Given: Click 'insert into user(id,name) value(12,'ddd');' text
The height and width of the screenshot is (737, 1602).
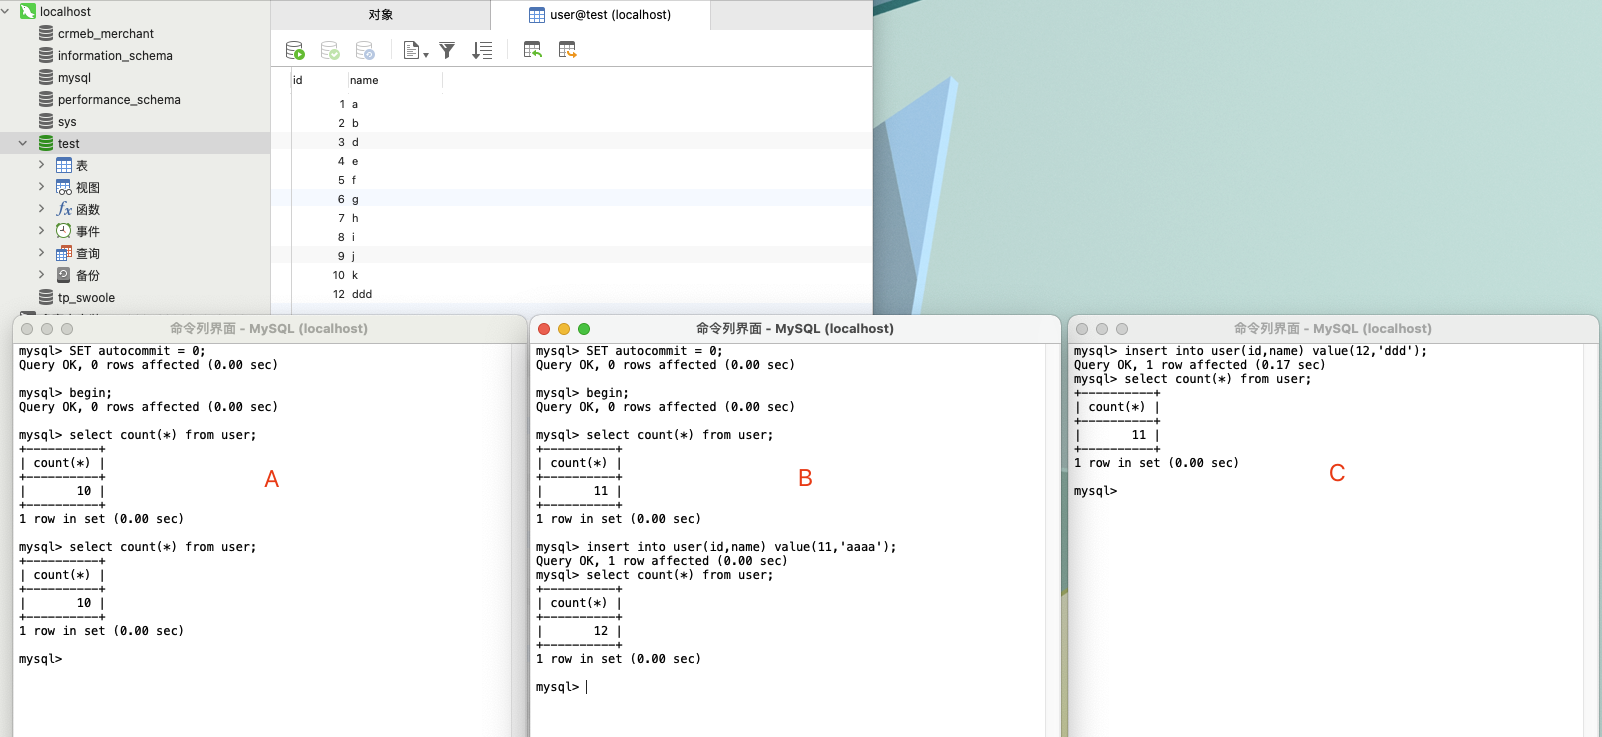Looking at the screenshot, I should click(x=1276, y=351).
